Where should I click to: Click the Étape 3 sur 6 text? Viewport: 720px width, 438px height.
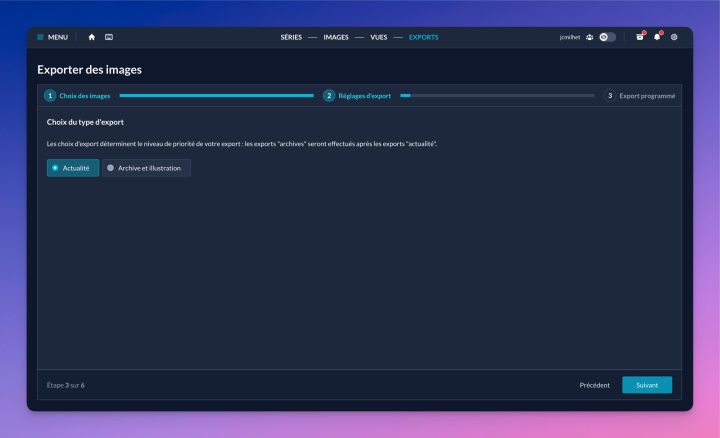(x=65, y=385)
